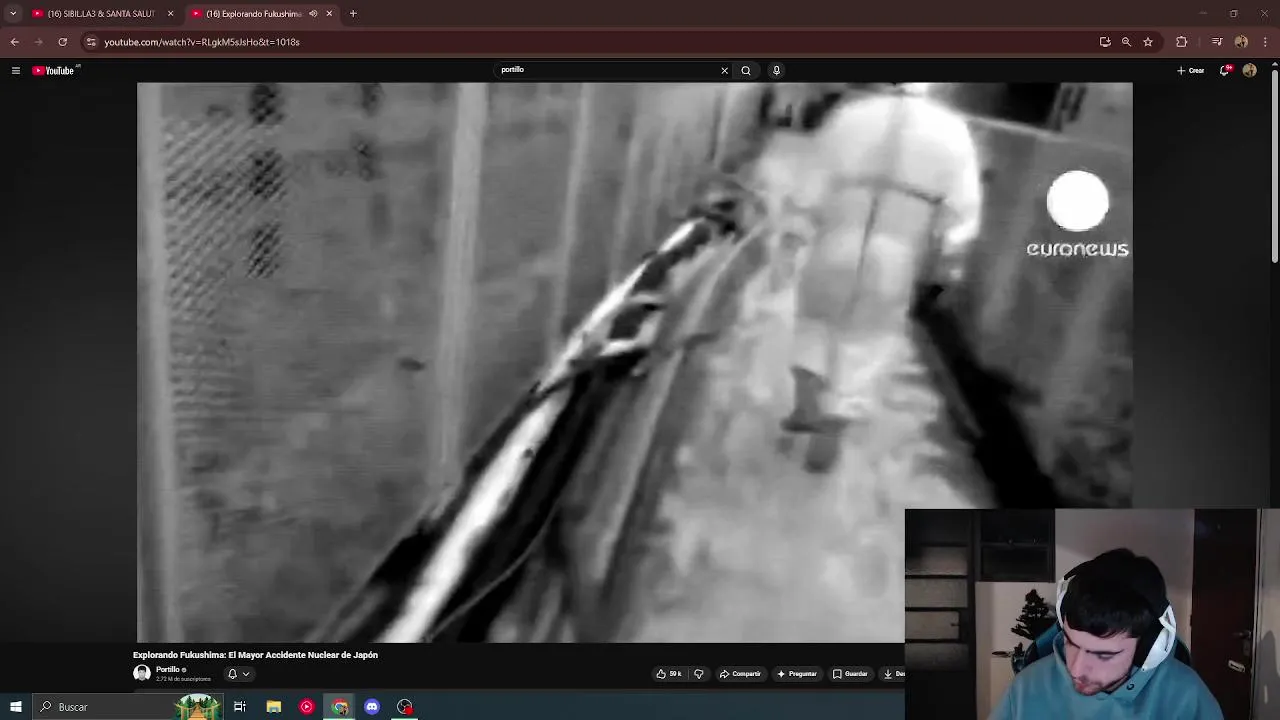Open the Crear video menu

click(x=1190, y=70)
